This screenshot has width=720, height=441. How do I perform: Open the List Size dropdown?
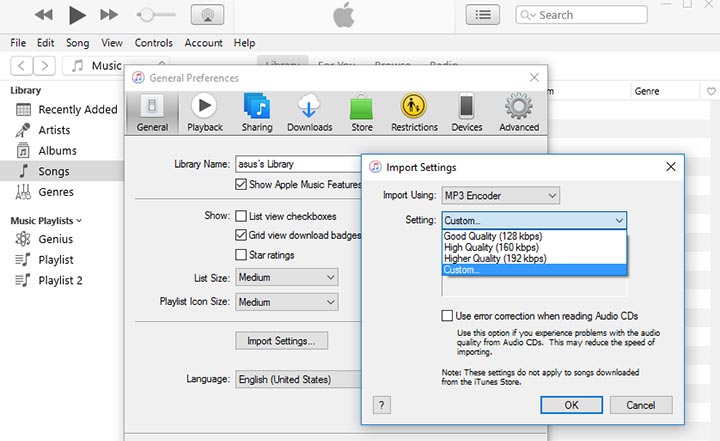tap(287, 277)
